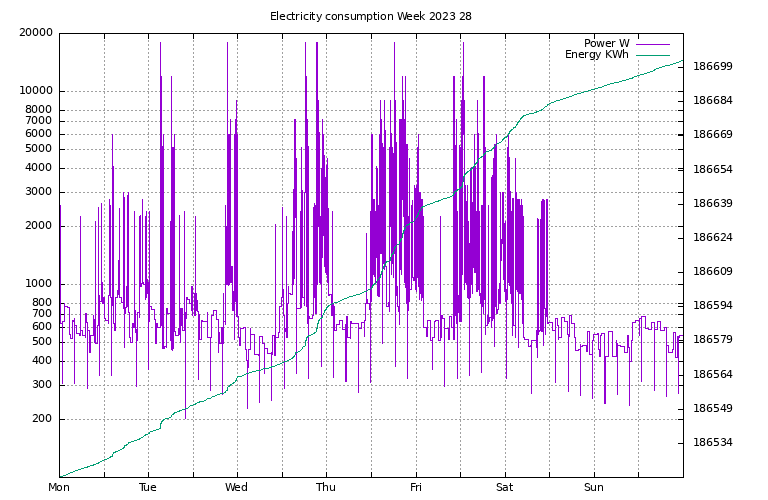Screen dimensions: 768x500
Task: Click the purple Power W legend line sample
Action: (653, 44)
